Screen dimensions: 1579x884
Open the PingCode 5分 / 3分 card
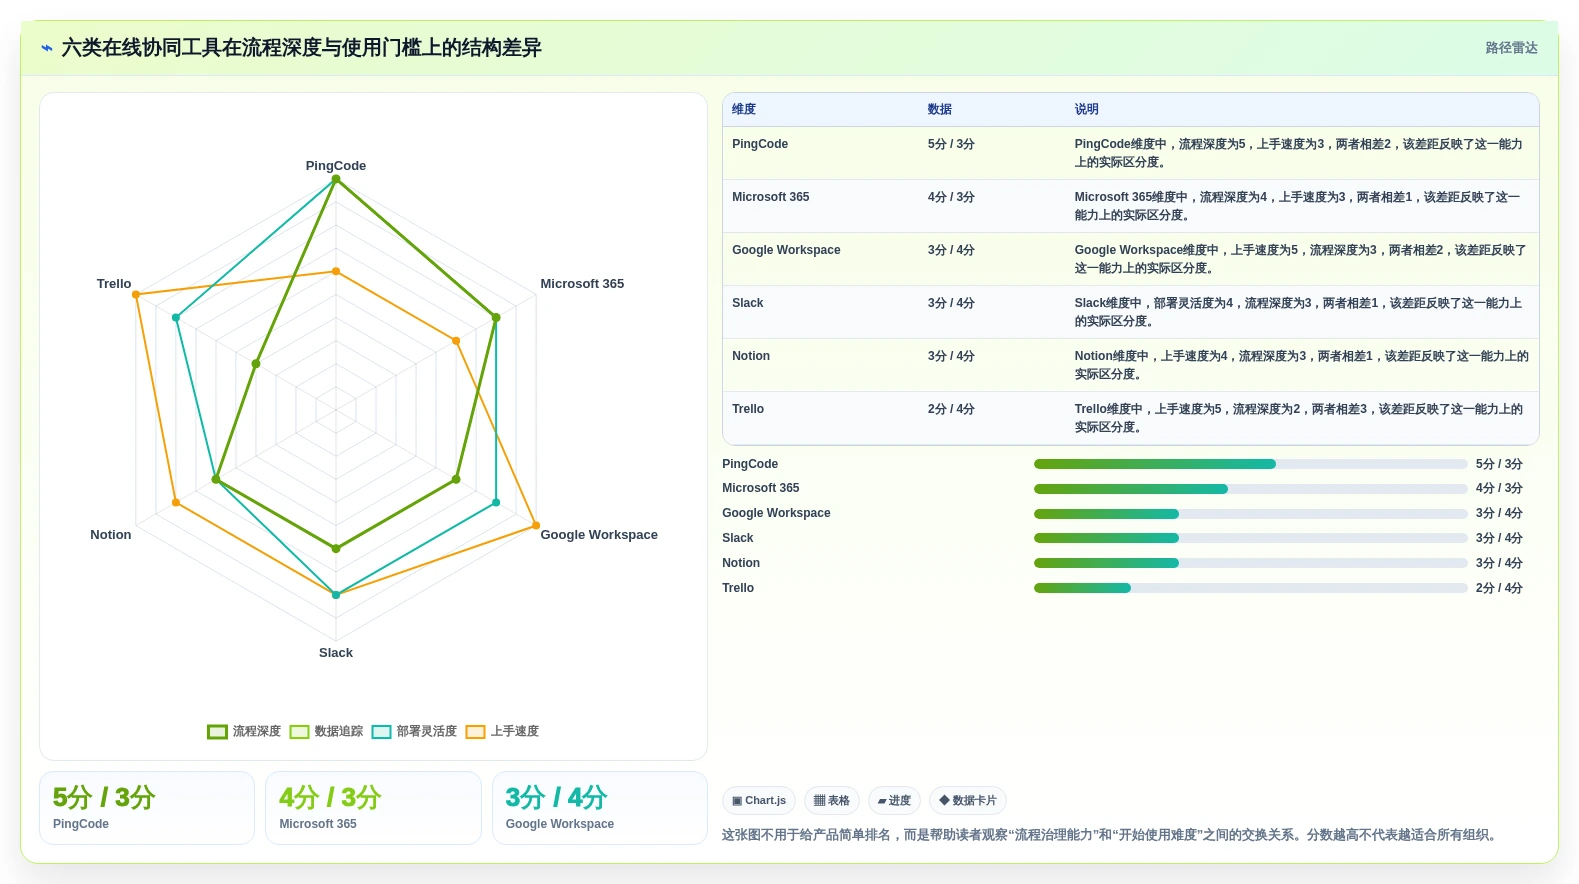pos(147,808)
